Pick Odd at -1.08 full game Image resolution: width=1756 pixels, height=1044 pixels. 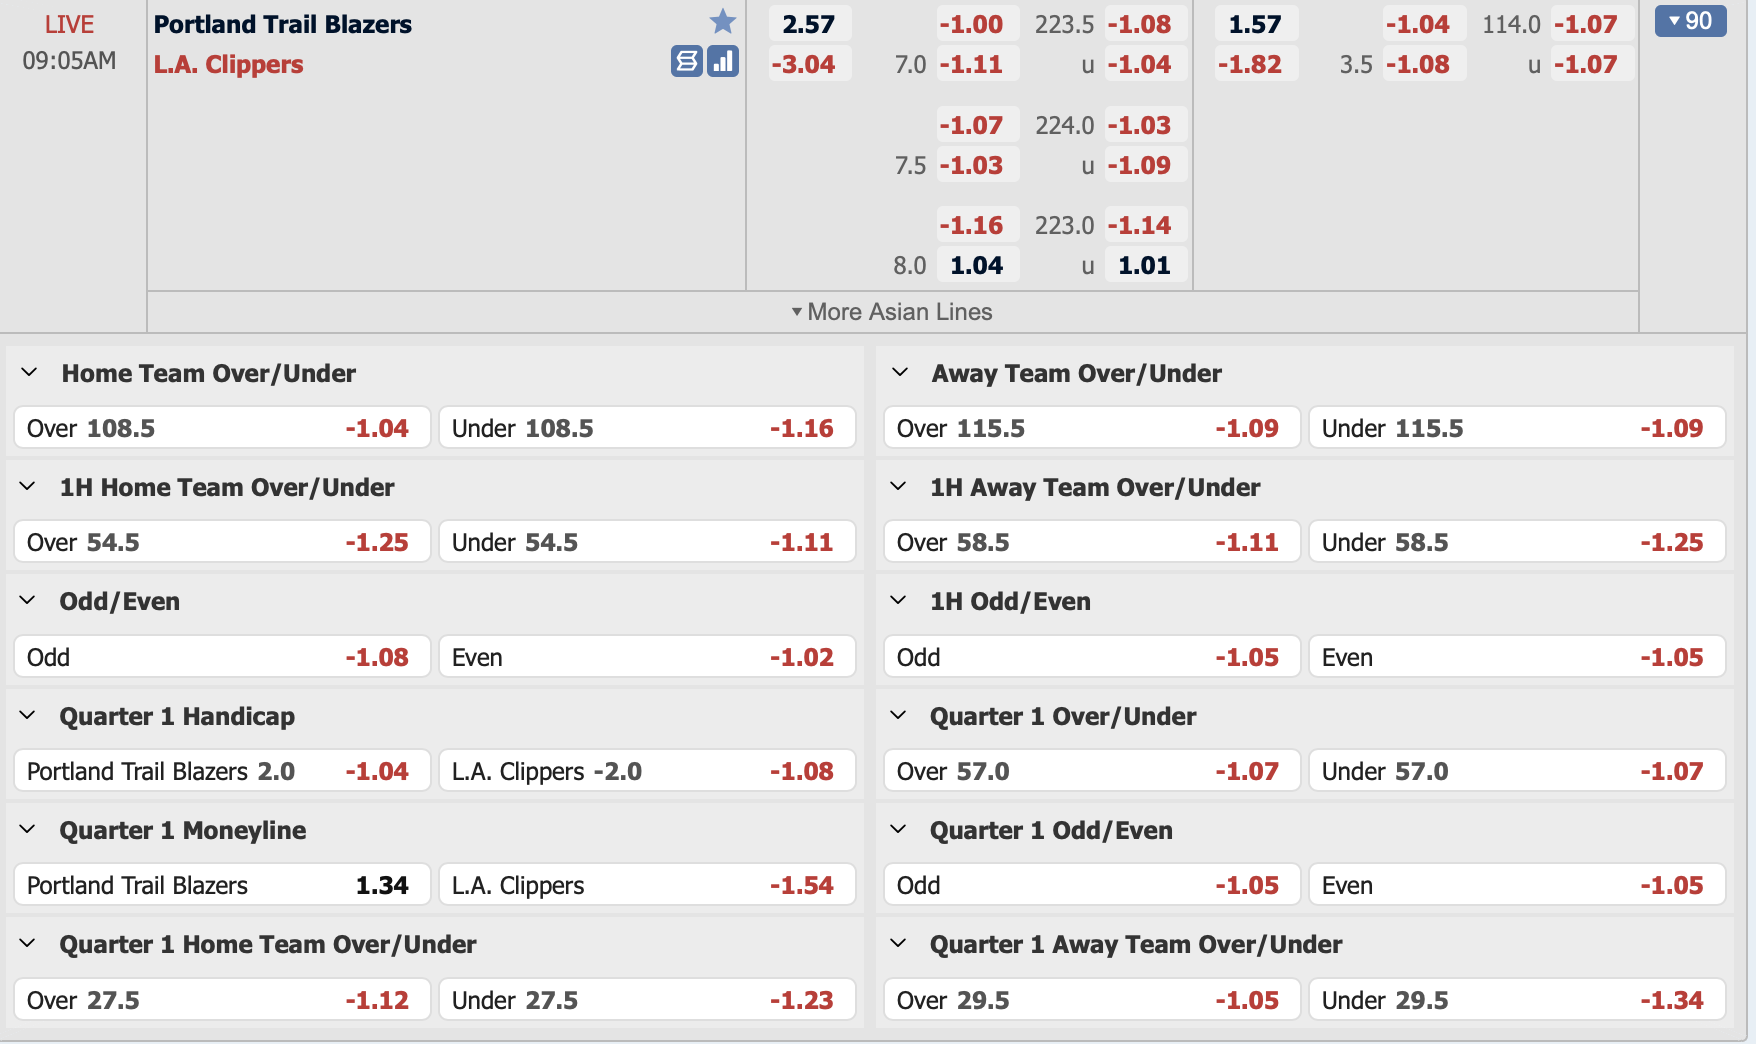click(222, 657)
